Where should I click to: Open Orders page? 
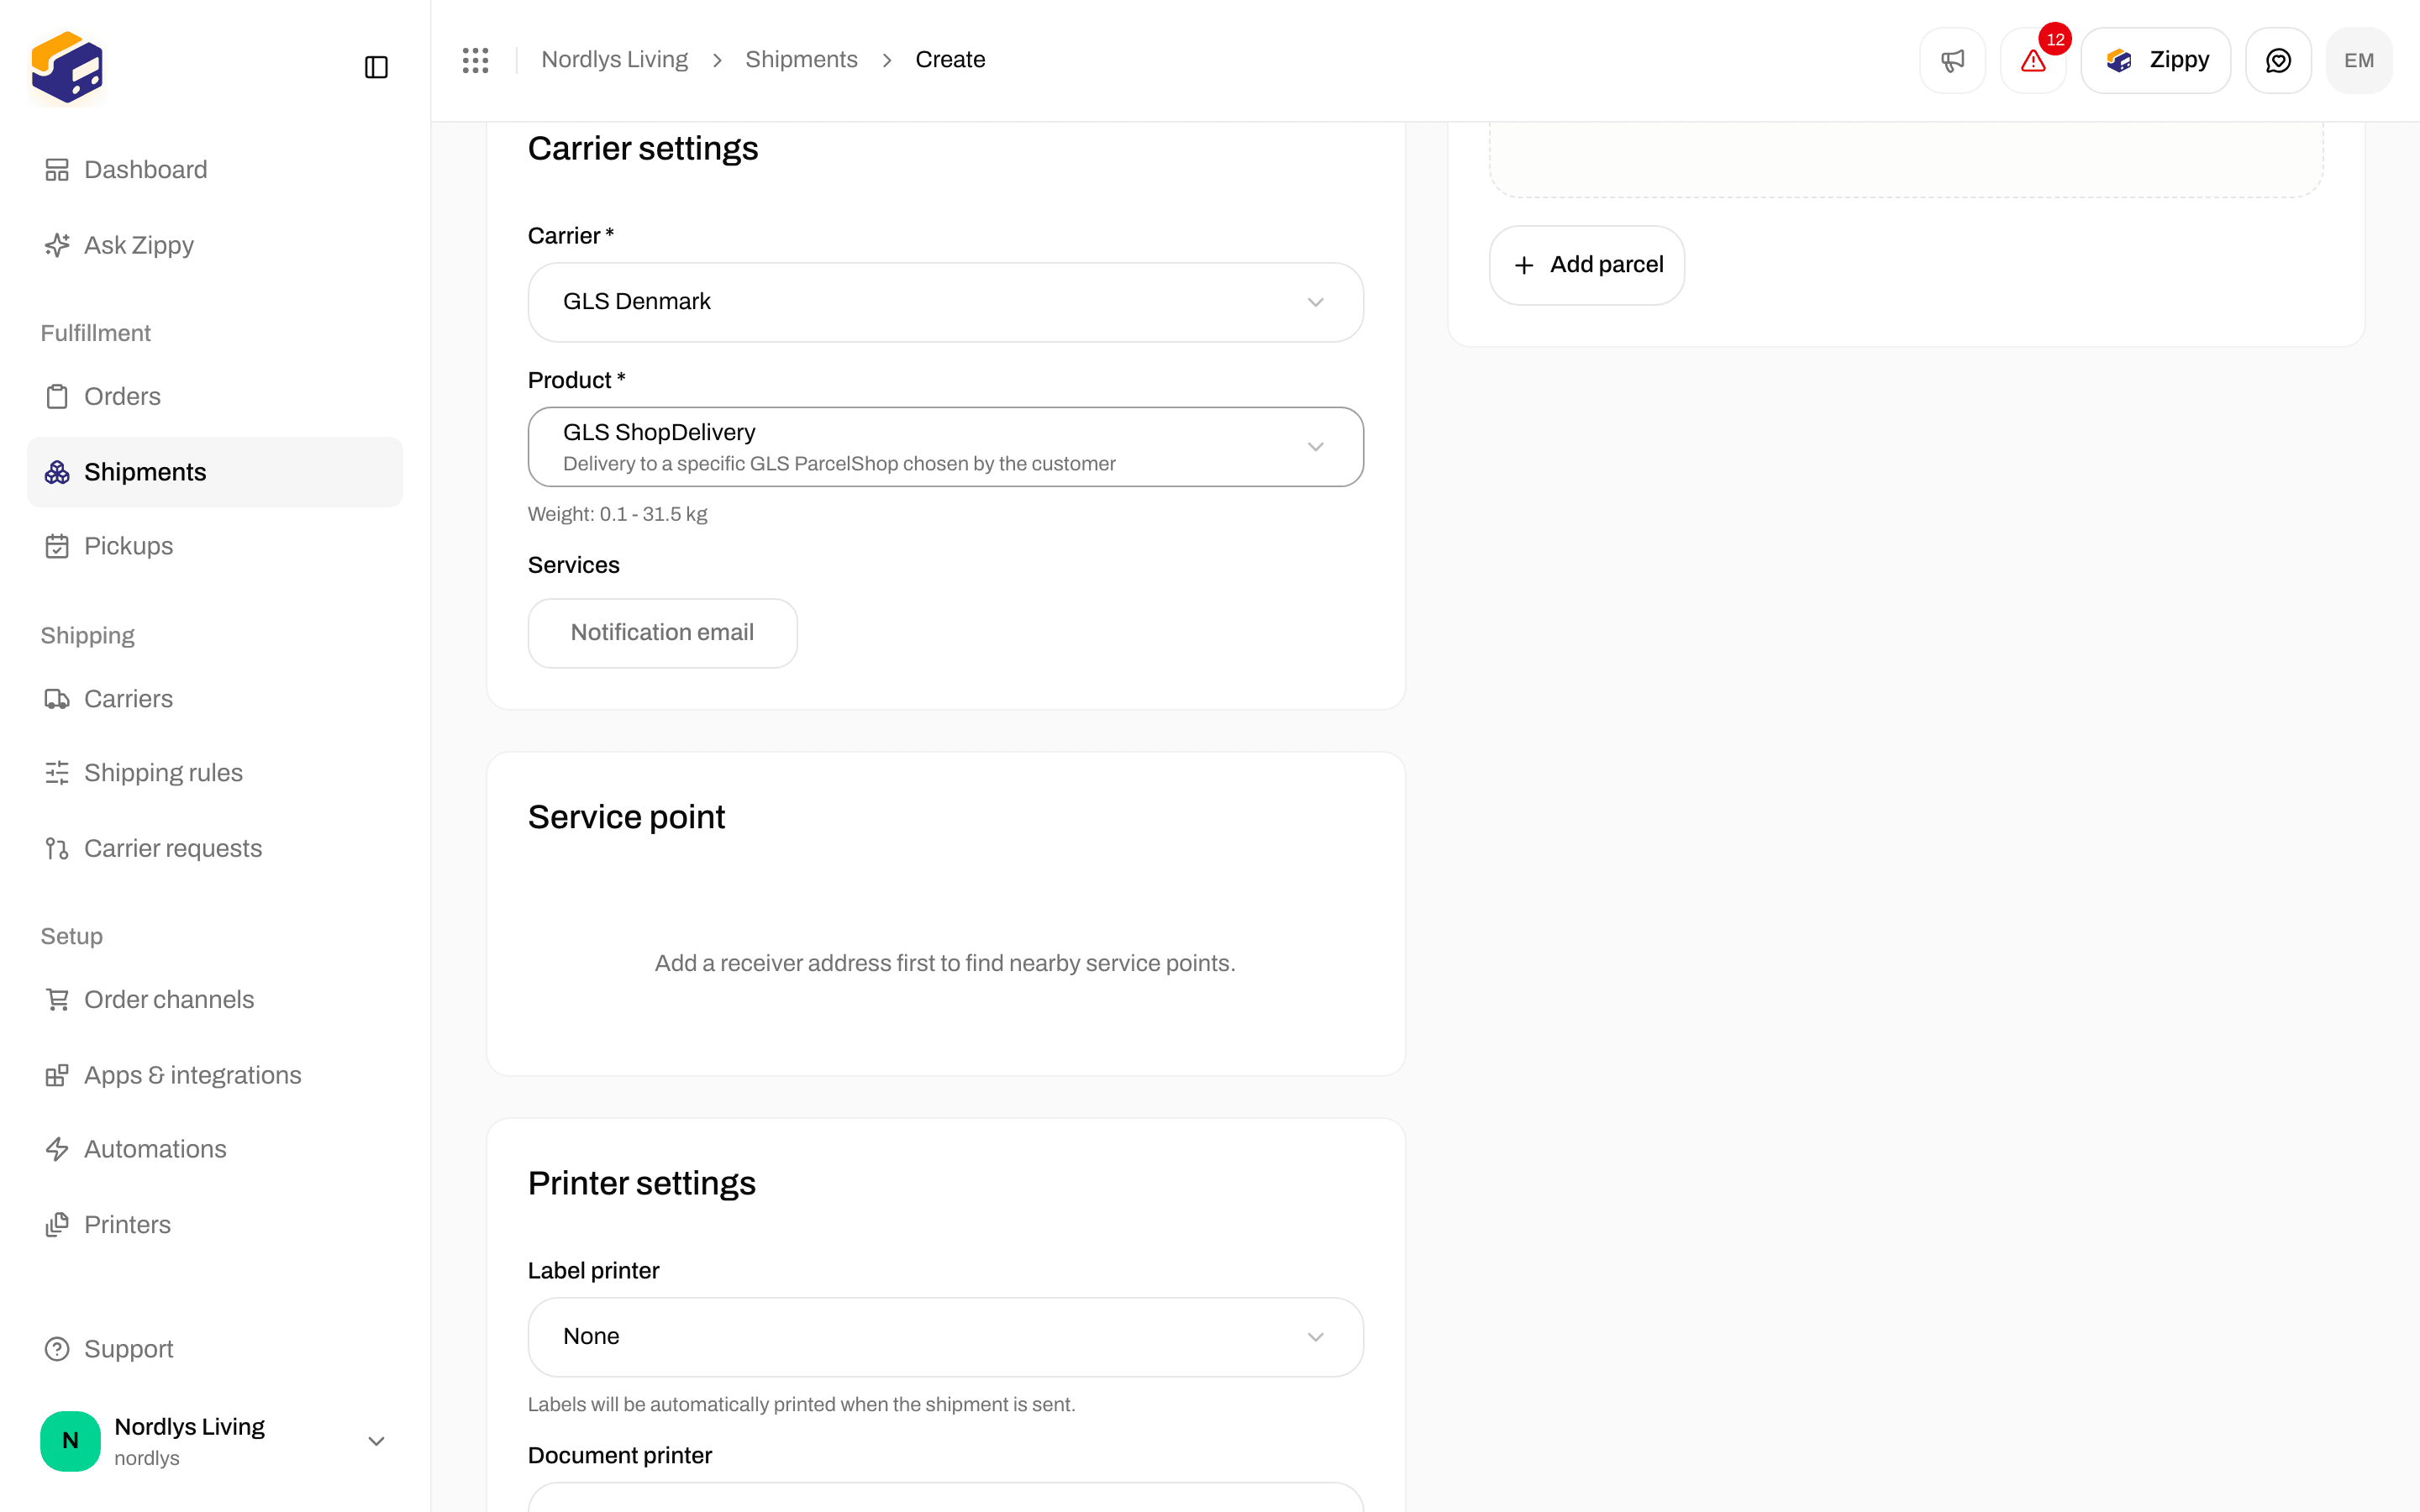[215, 396]
